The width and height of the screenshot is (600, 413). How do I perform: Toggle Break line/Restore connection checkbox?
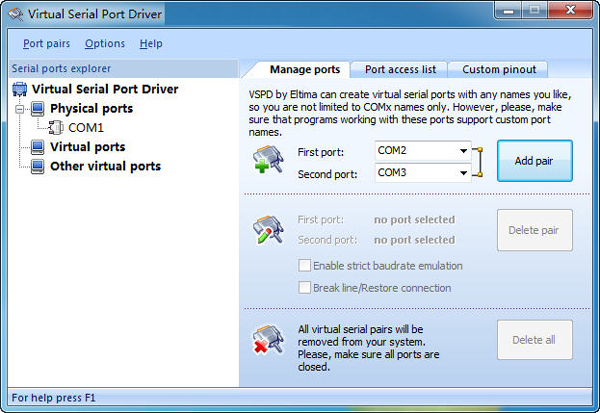click(304, 287)
